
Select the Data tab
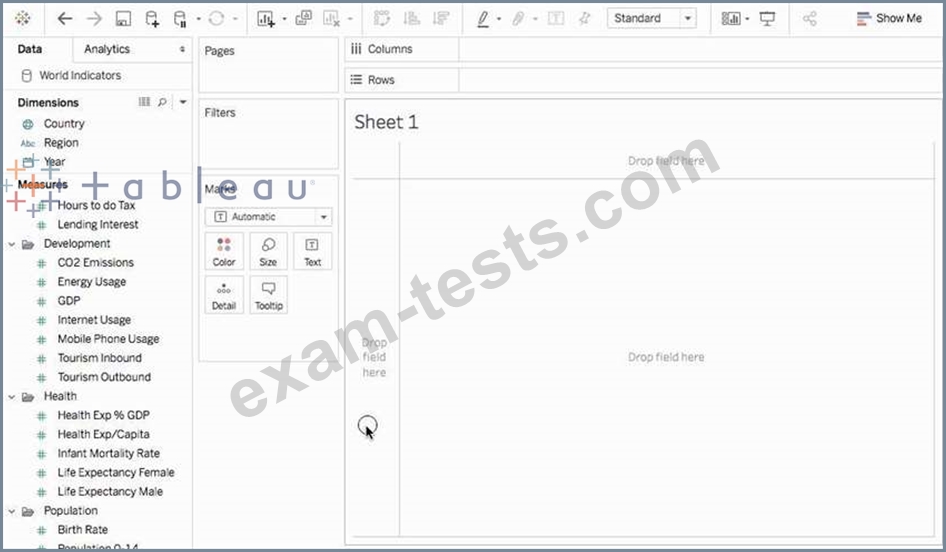(30, 49)
